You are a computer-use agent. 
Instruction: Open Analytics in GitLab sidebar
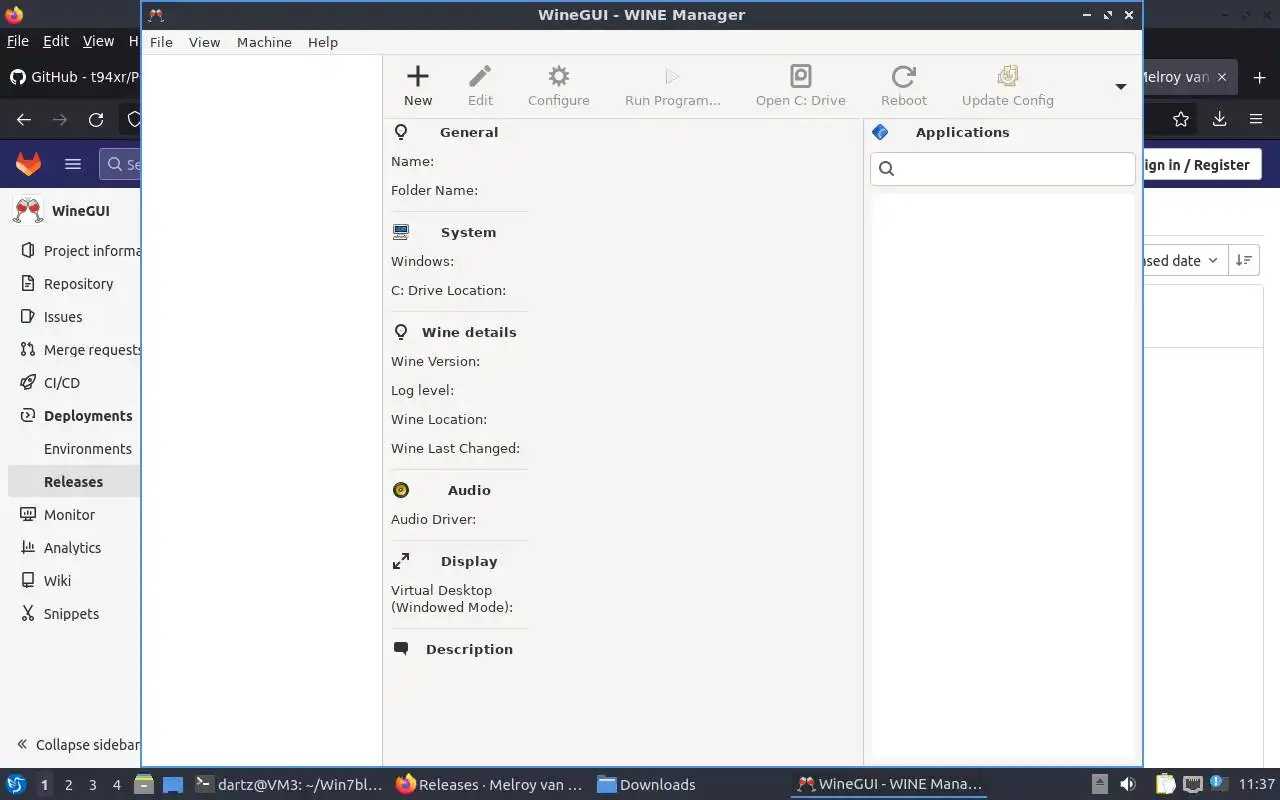coord(72,548)
